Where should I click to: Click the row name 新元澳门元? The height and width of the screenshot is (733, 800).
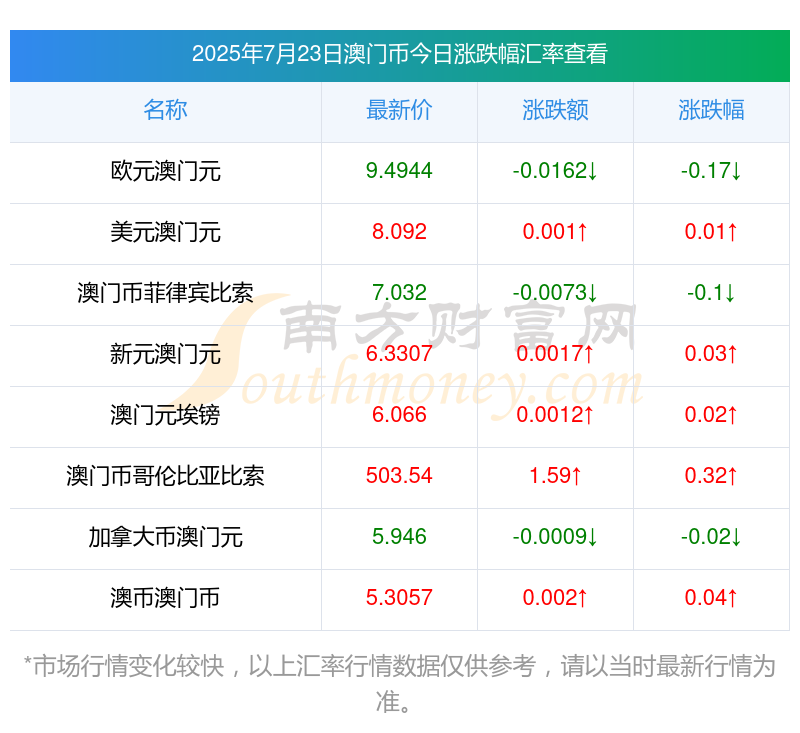tap(165, 354)
